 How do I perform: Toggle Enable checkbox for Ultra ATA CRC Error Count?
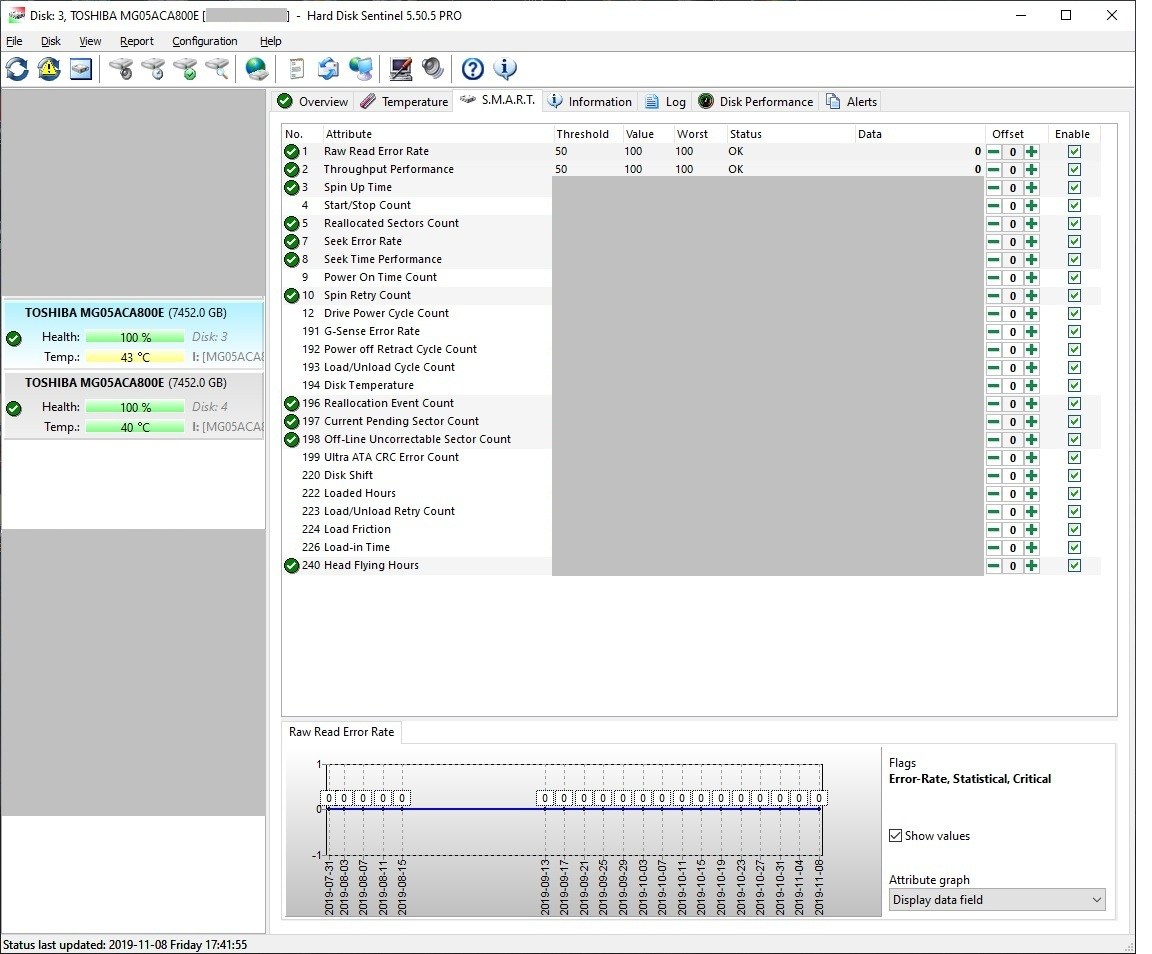click(1074, 458)
